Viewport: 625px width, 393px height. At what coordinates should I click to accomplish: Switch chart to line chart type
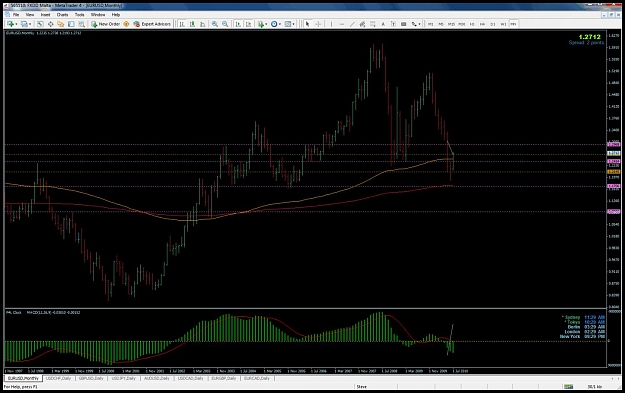point(202,24)
